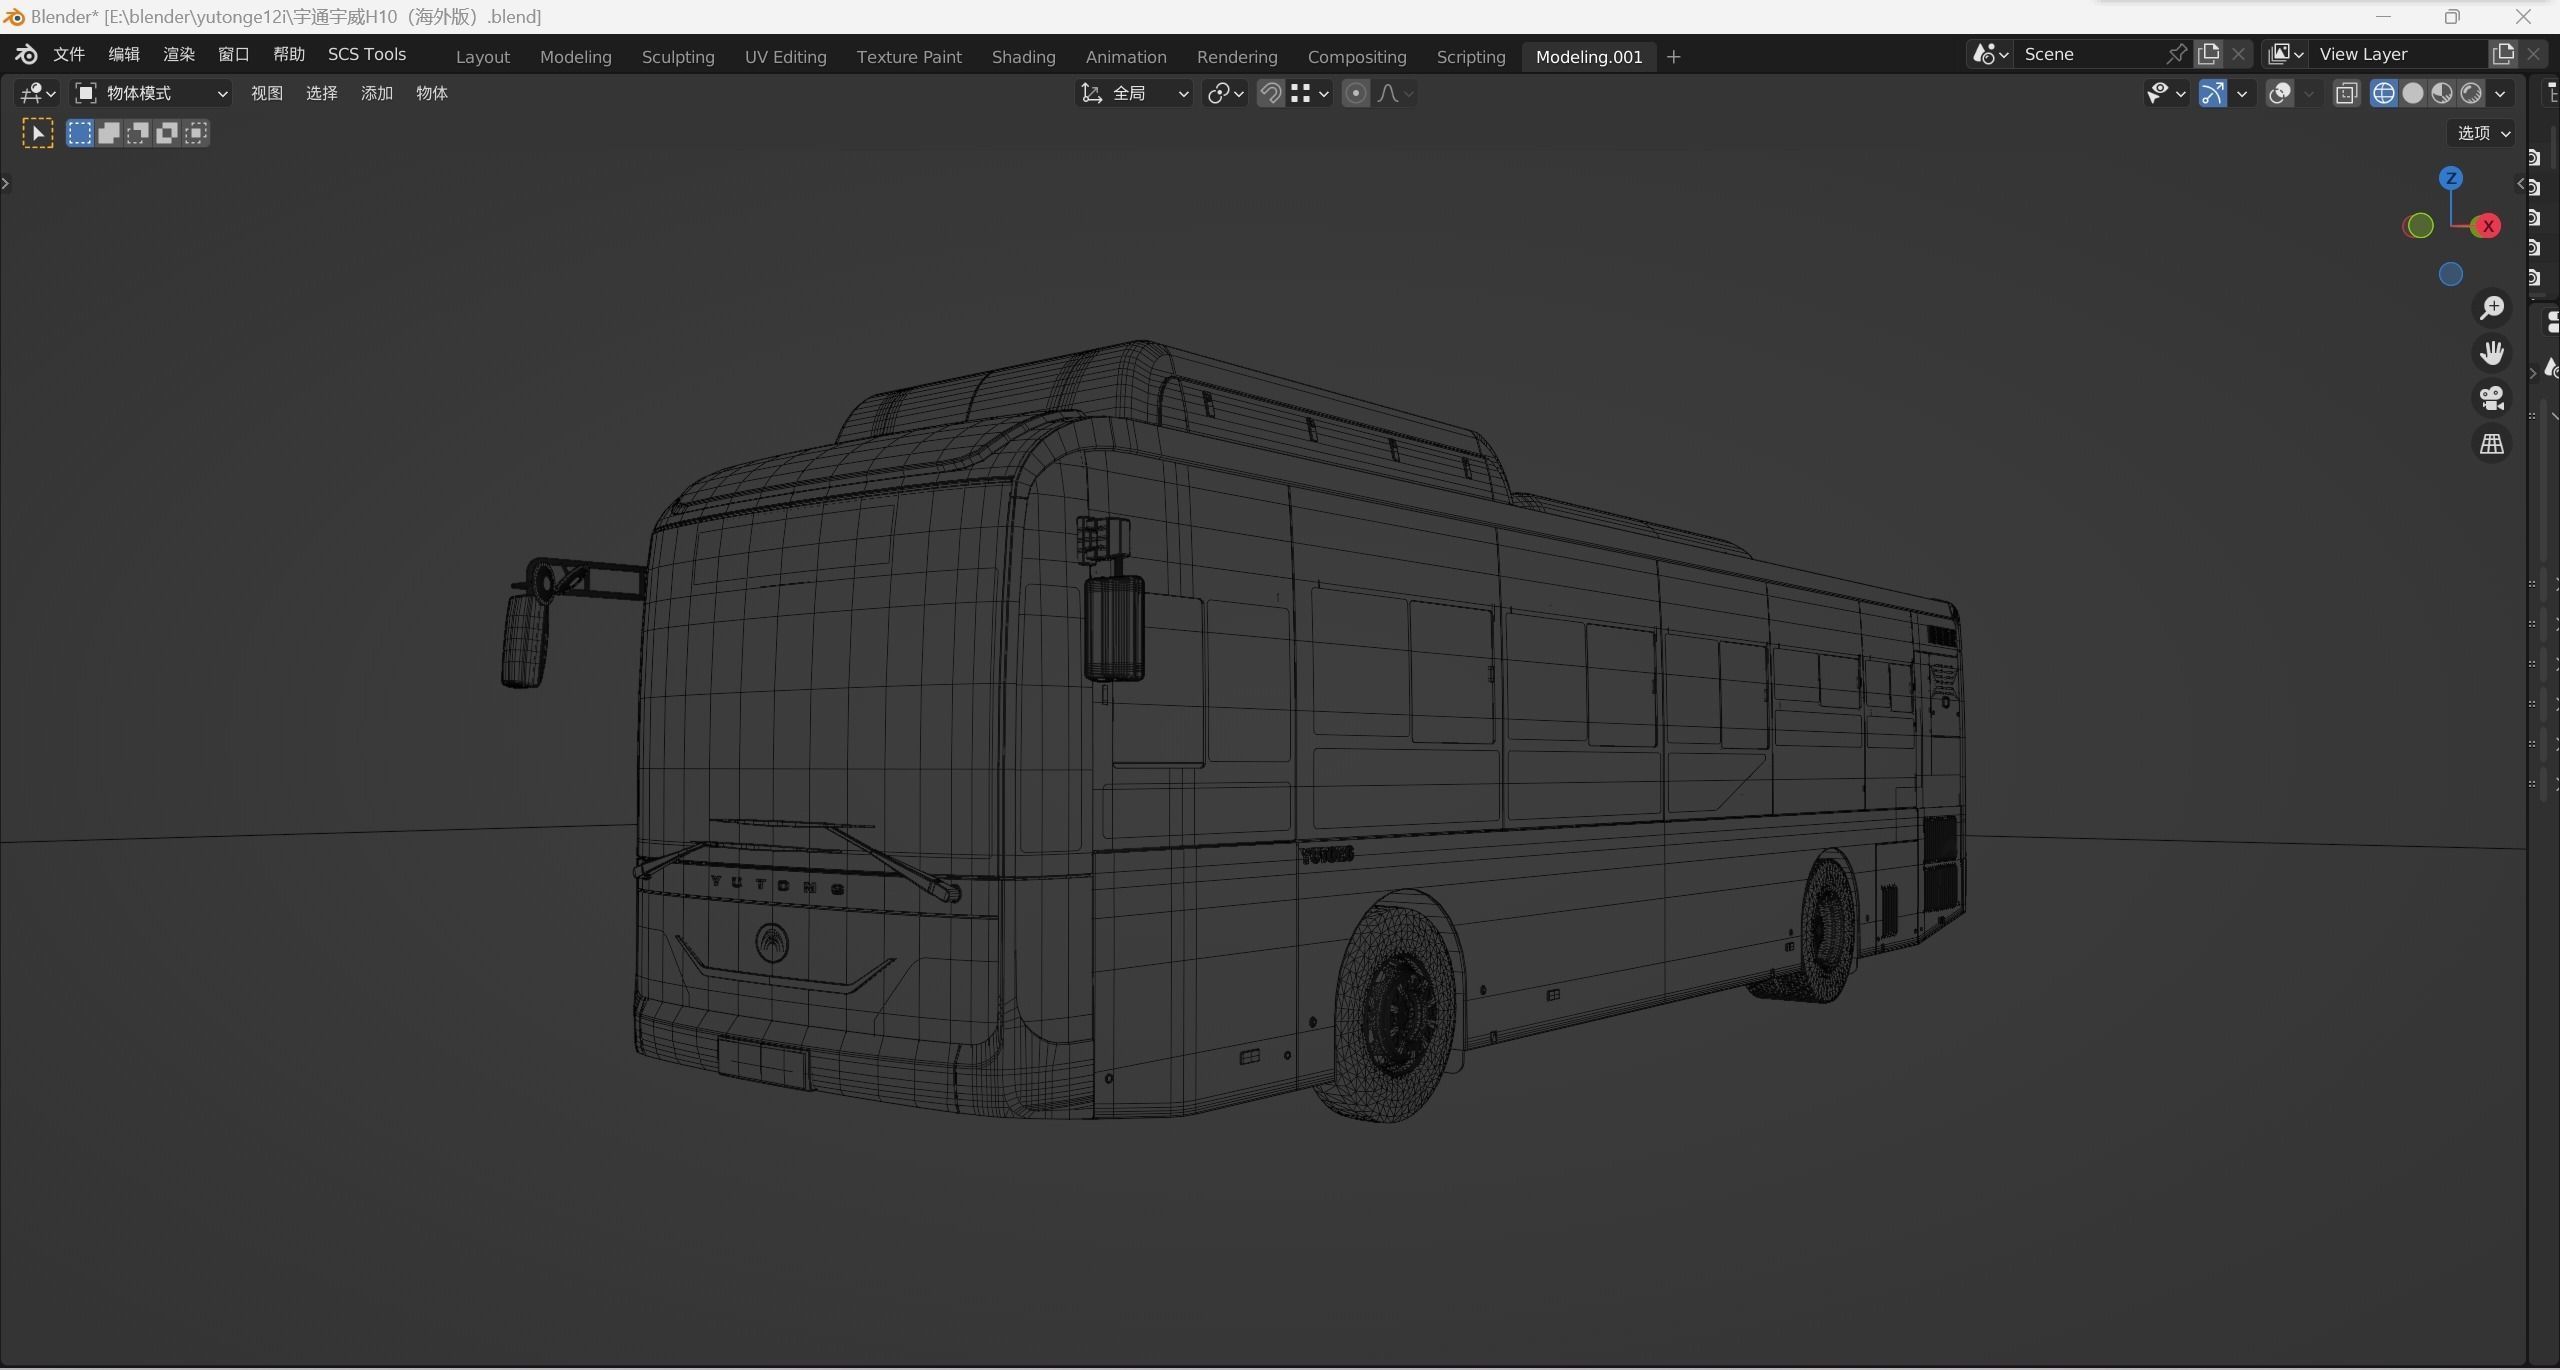This screenshot has height=1370, width=2560.
Task: Click the 添加 add menu button
Action: (x=376, y=93)
